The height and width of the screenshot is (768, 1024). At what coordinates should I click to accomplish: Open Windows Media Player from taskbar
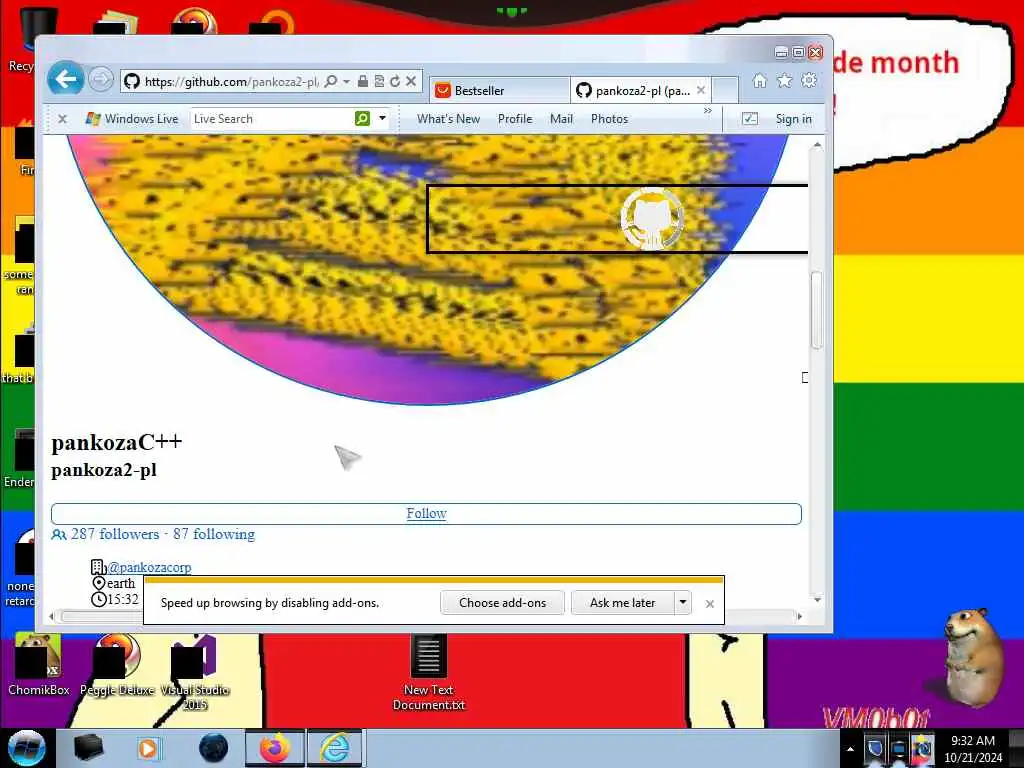tap(148, 748)
